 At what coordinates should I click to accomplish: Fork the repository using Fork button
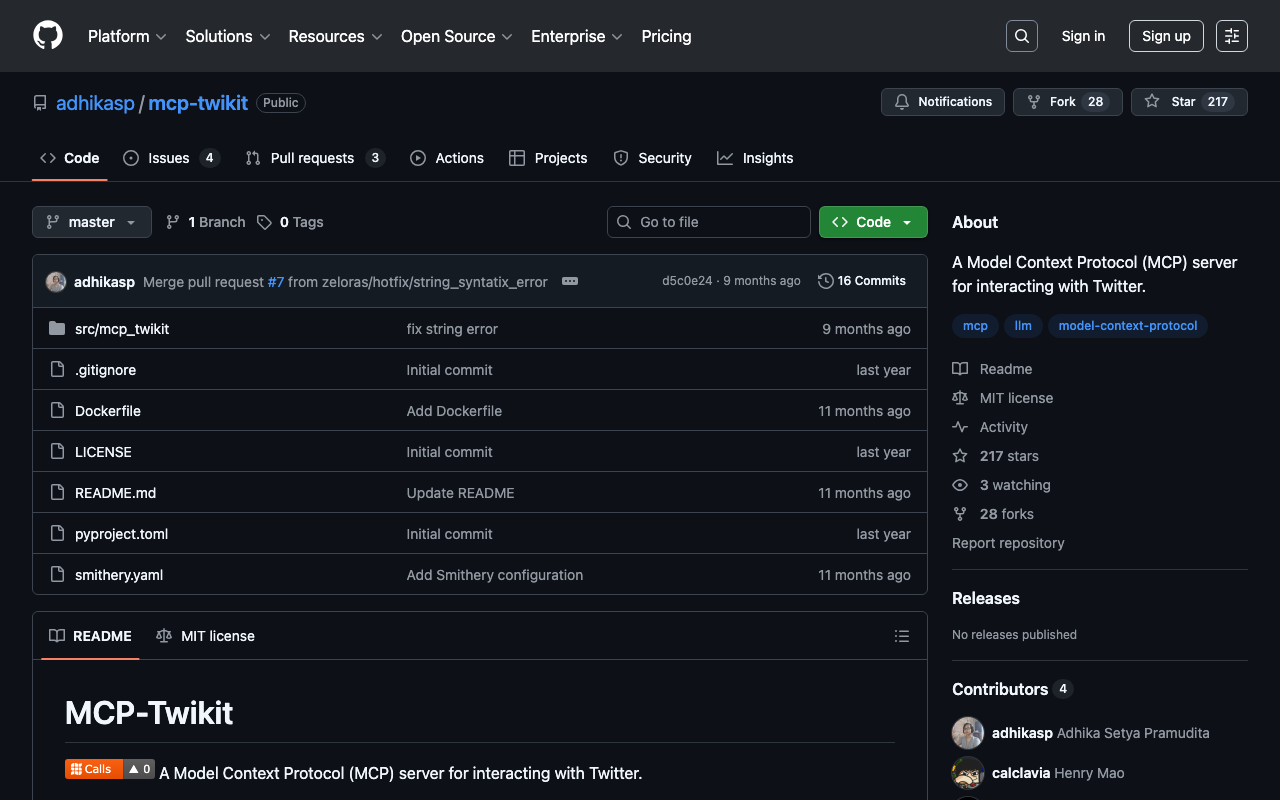coord(1066,102)
